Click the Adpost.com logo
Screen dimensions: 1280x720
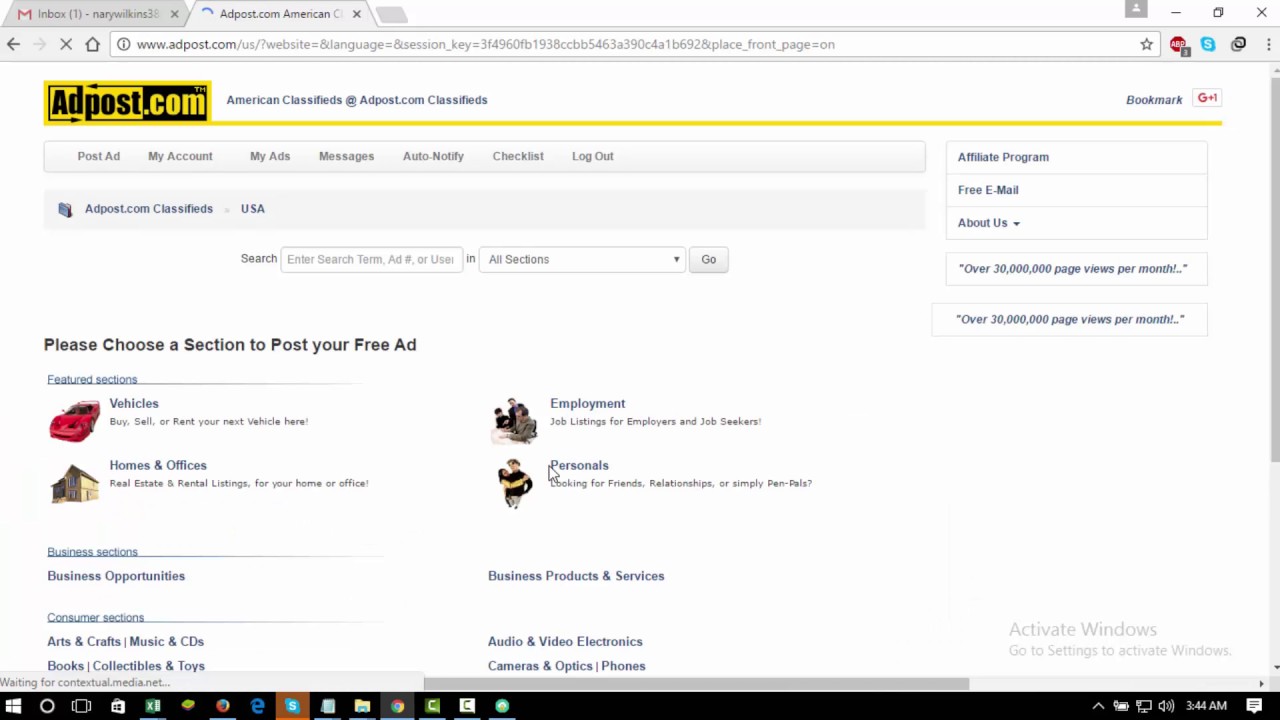[128, 102]
